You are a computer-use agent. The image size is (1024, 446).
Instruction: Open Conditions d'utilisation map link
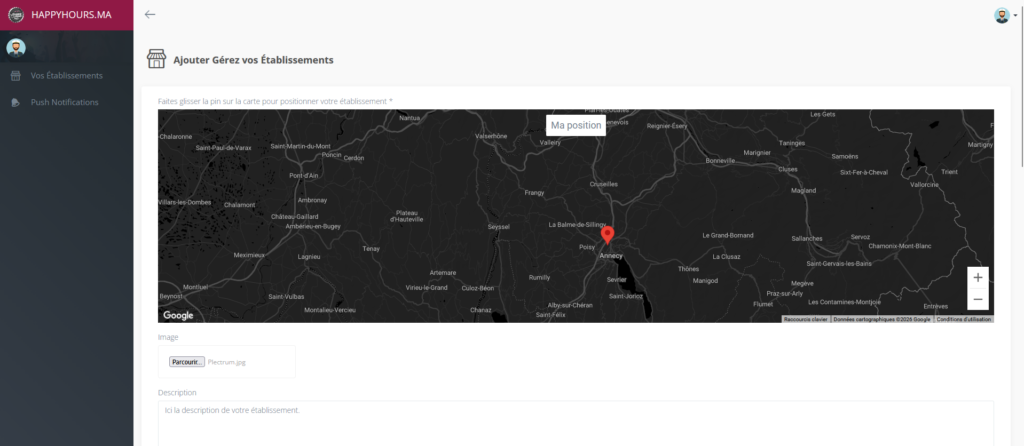pyautogui.click(x=964, y=319)
